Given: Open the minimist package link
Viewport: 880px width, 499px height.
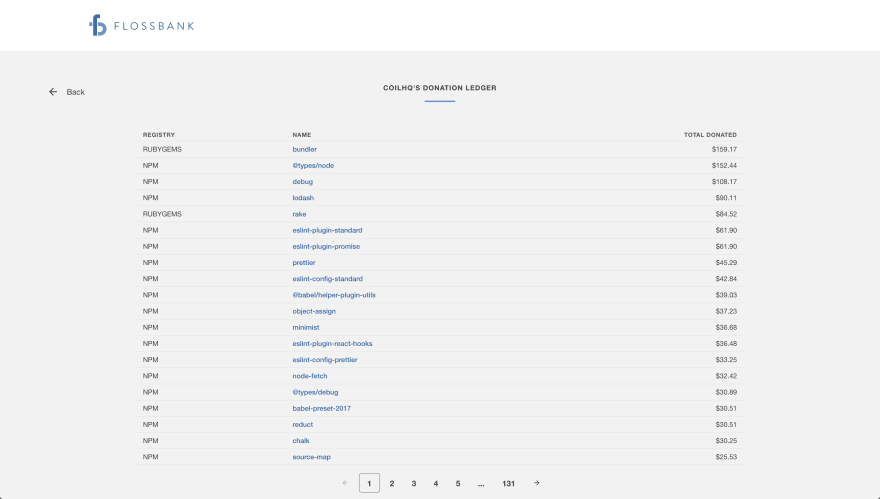Looking at the screenshot, I should (x=306, y=327).
